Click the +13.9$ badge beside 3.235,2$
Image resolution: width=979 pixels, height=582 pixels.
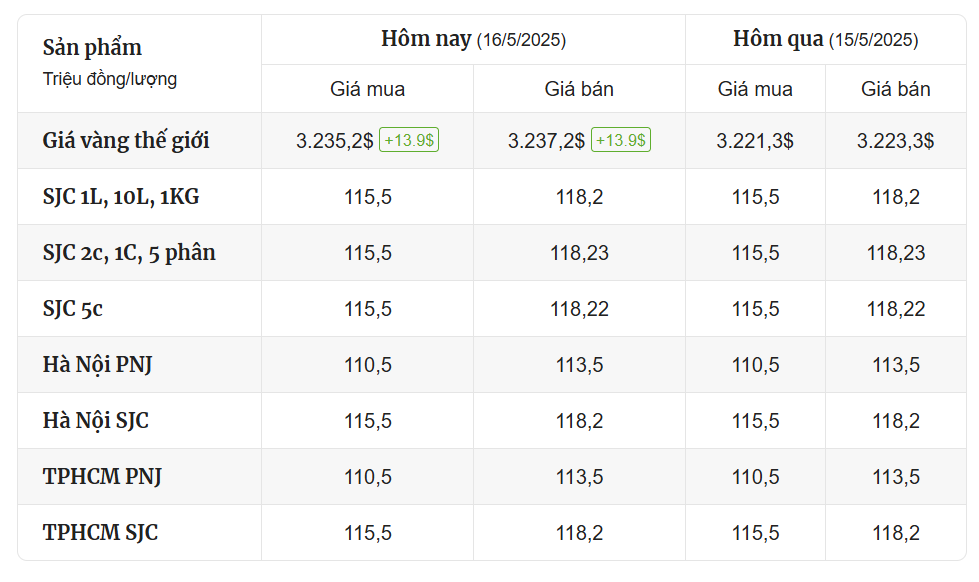click(x=409, y=140)
